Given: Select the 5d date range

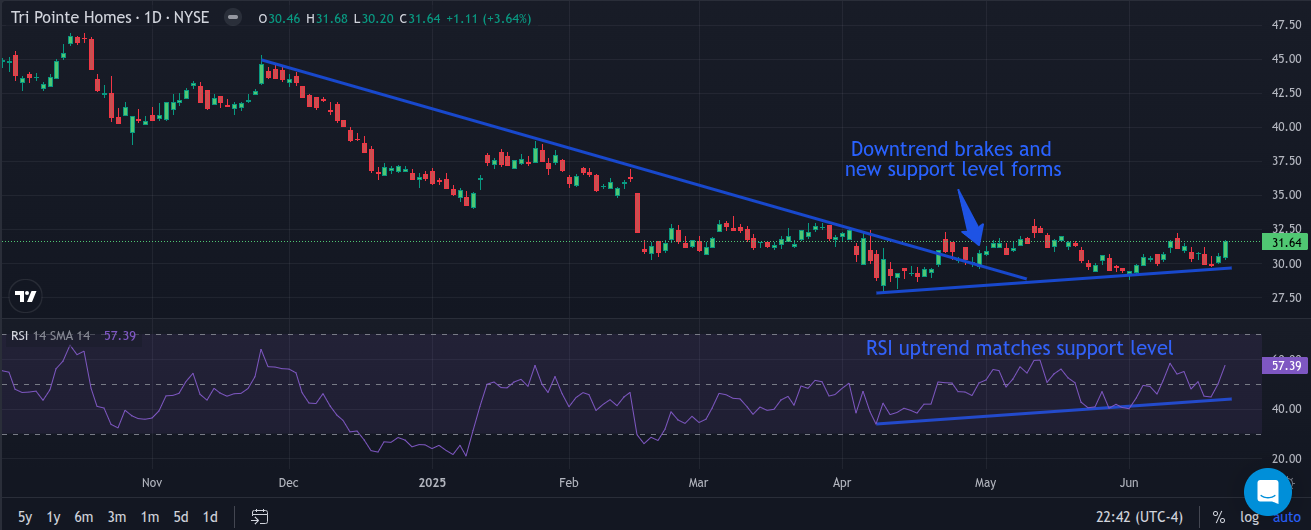Looking at the screenshot, I should point(181,517).
